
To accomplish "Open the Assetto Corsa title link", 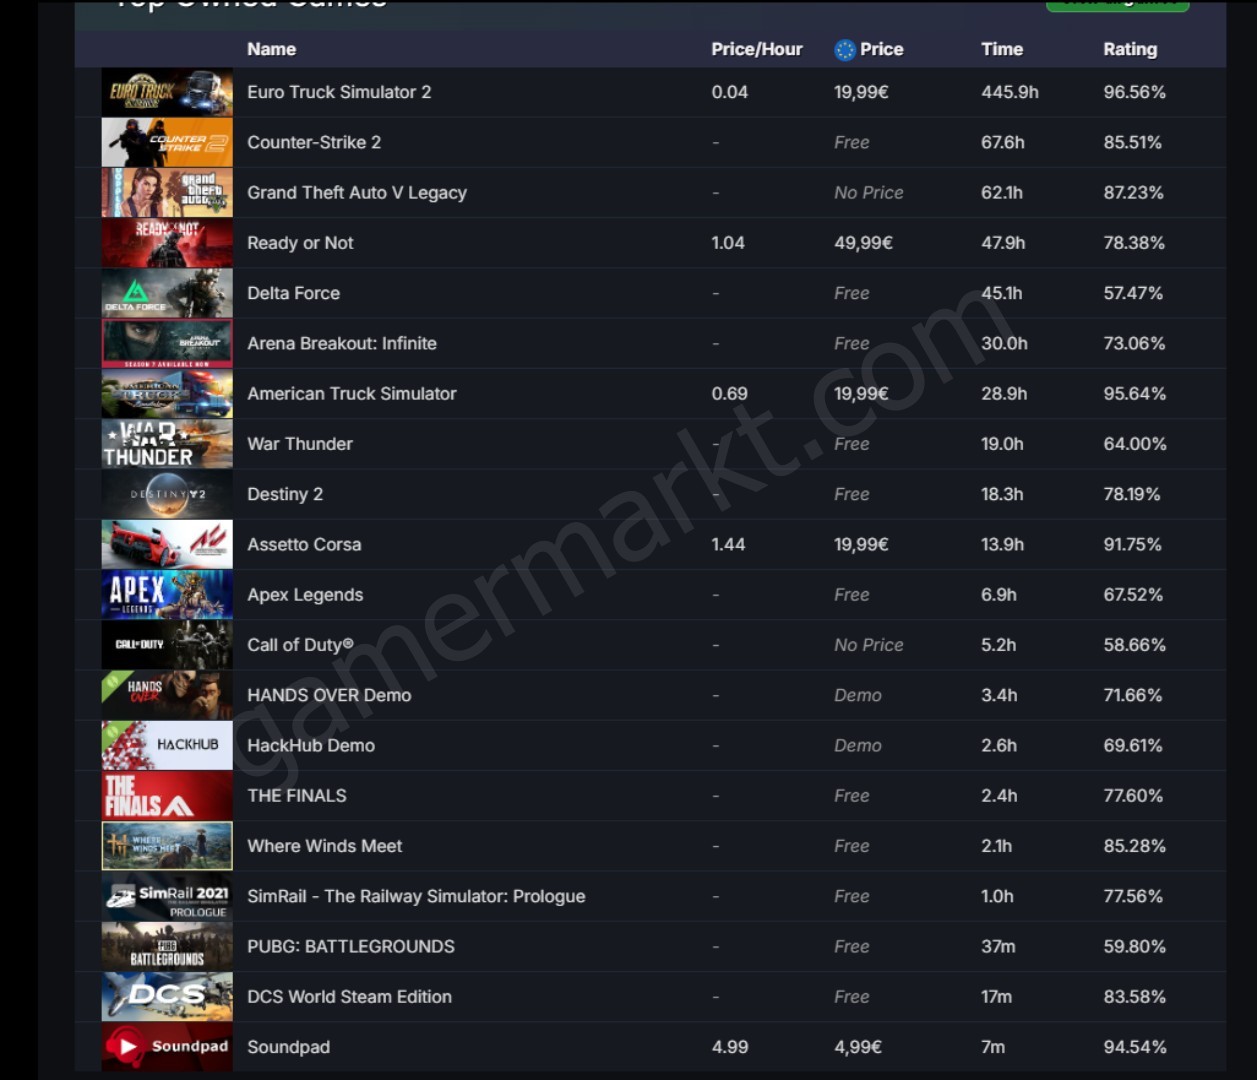I will 304,544.
